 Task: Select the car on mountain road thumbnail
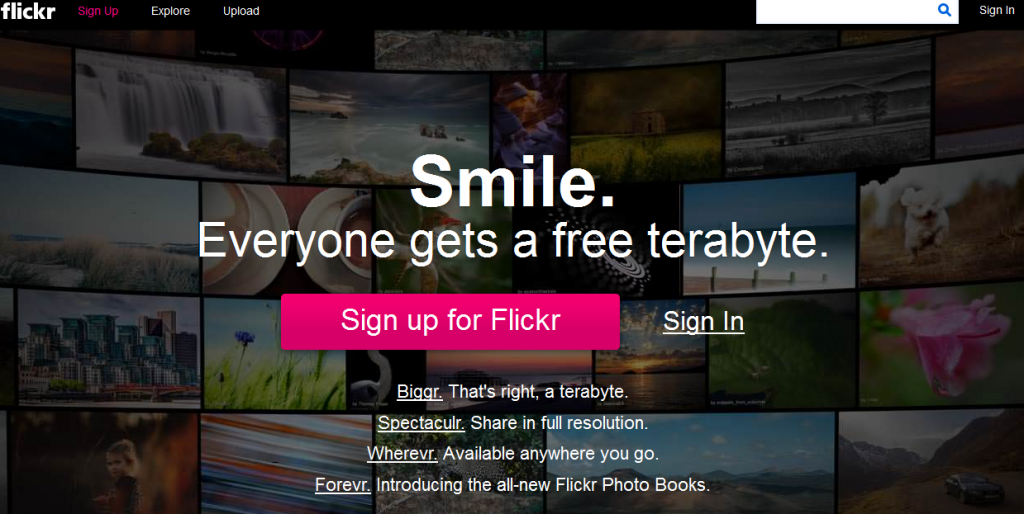pos(931,460)
